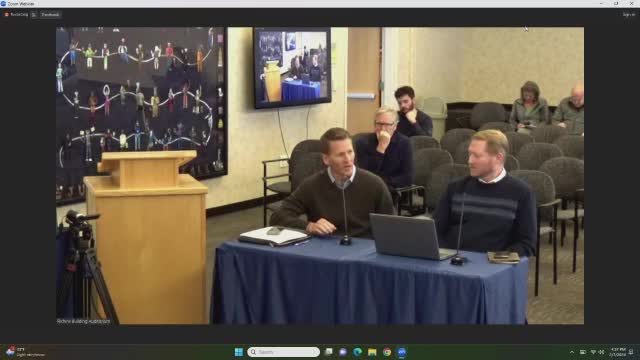Click the video name label at bottom-left of feed
The image size is (640, 360).
tap(83, 321)
